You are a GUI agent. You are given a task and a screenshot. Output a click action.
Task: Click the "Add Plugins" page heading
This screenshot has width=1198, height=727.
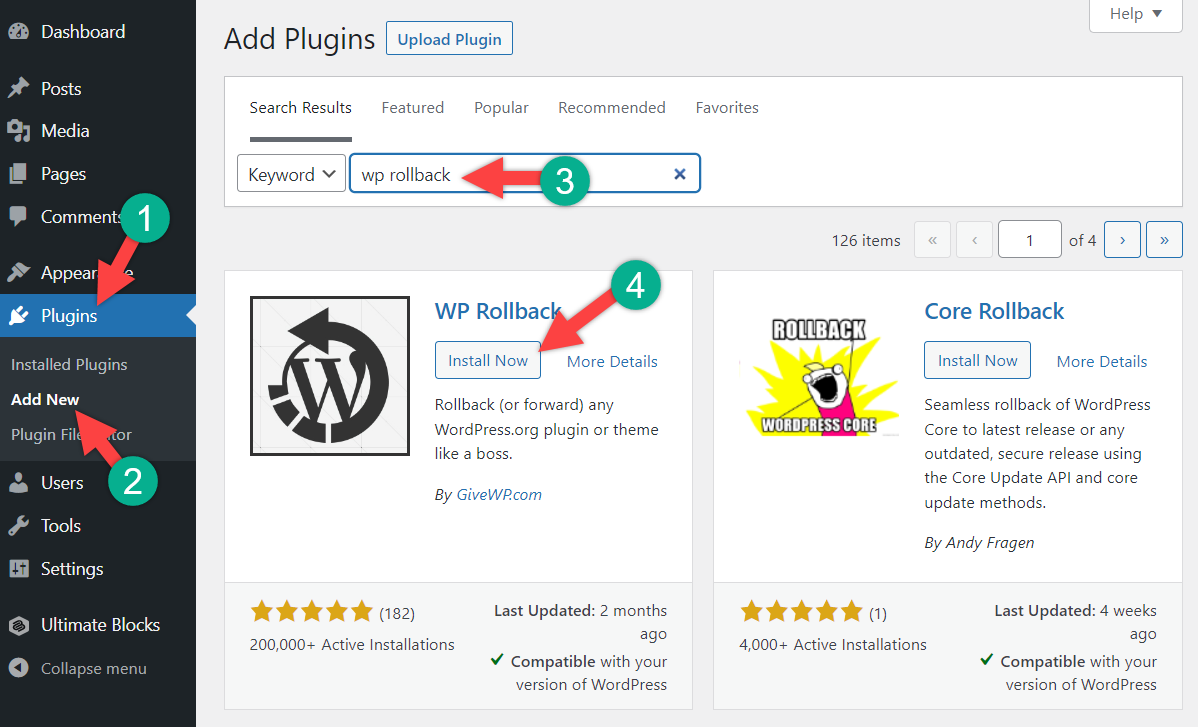coord(300,39)
